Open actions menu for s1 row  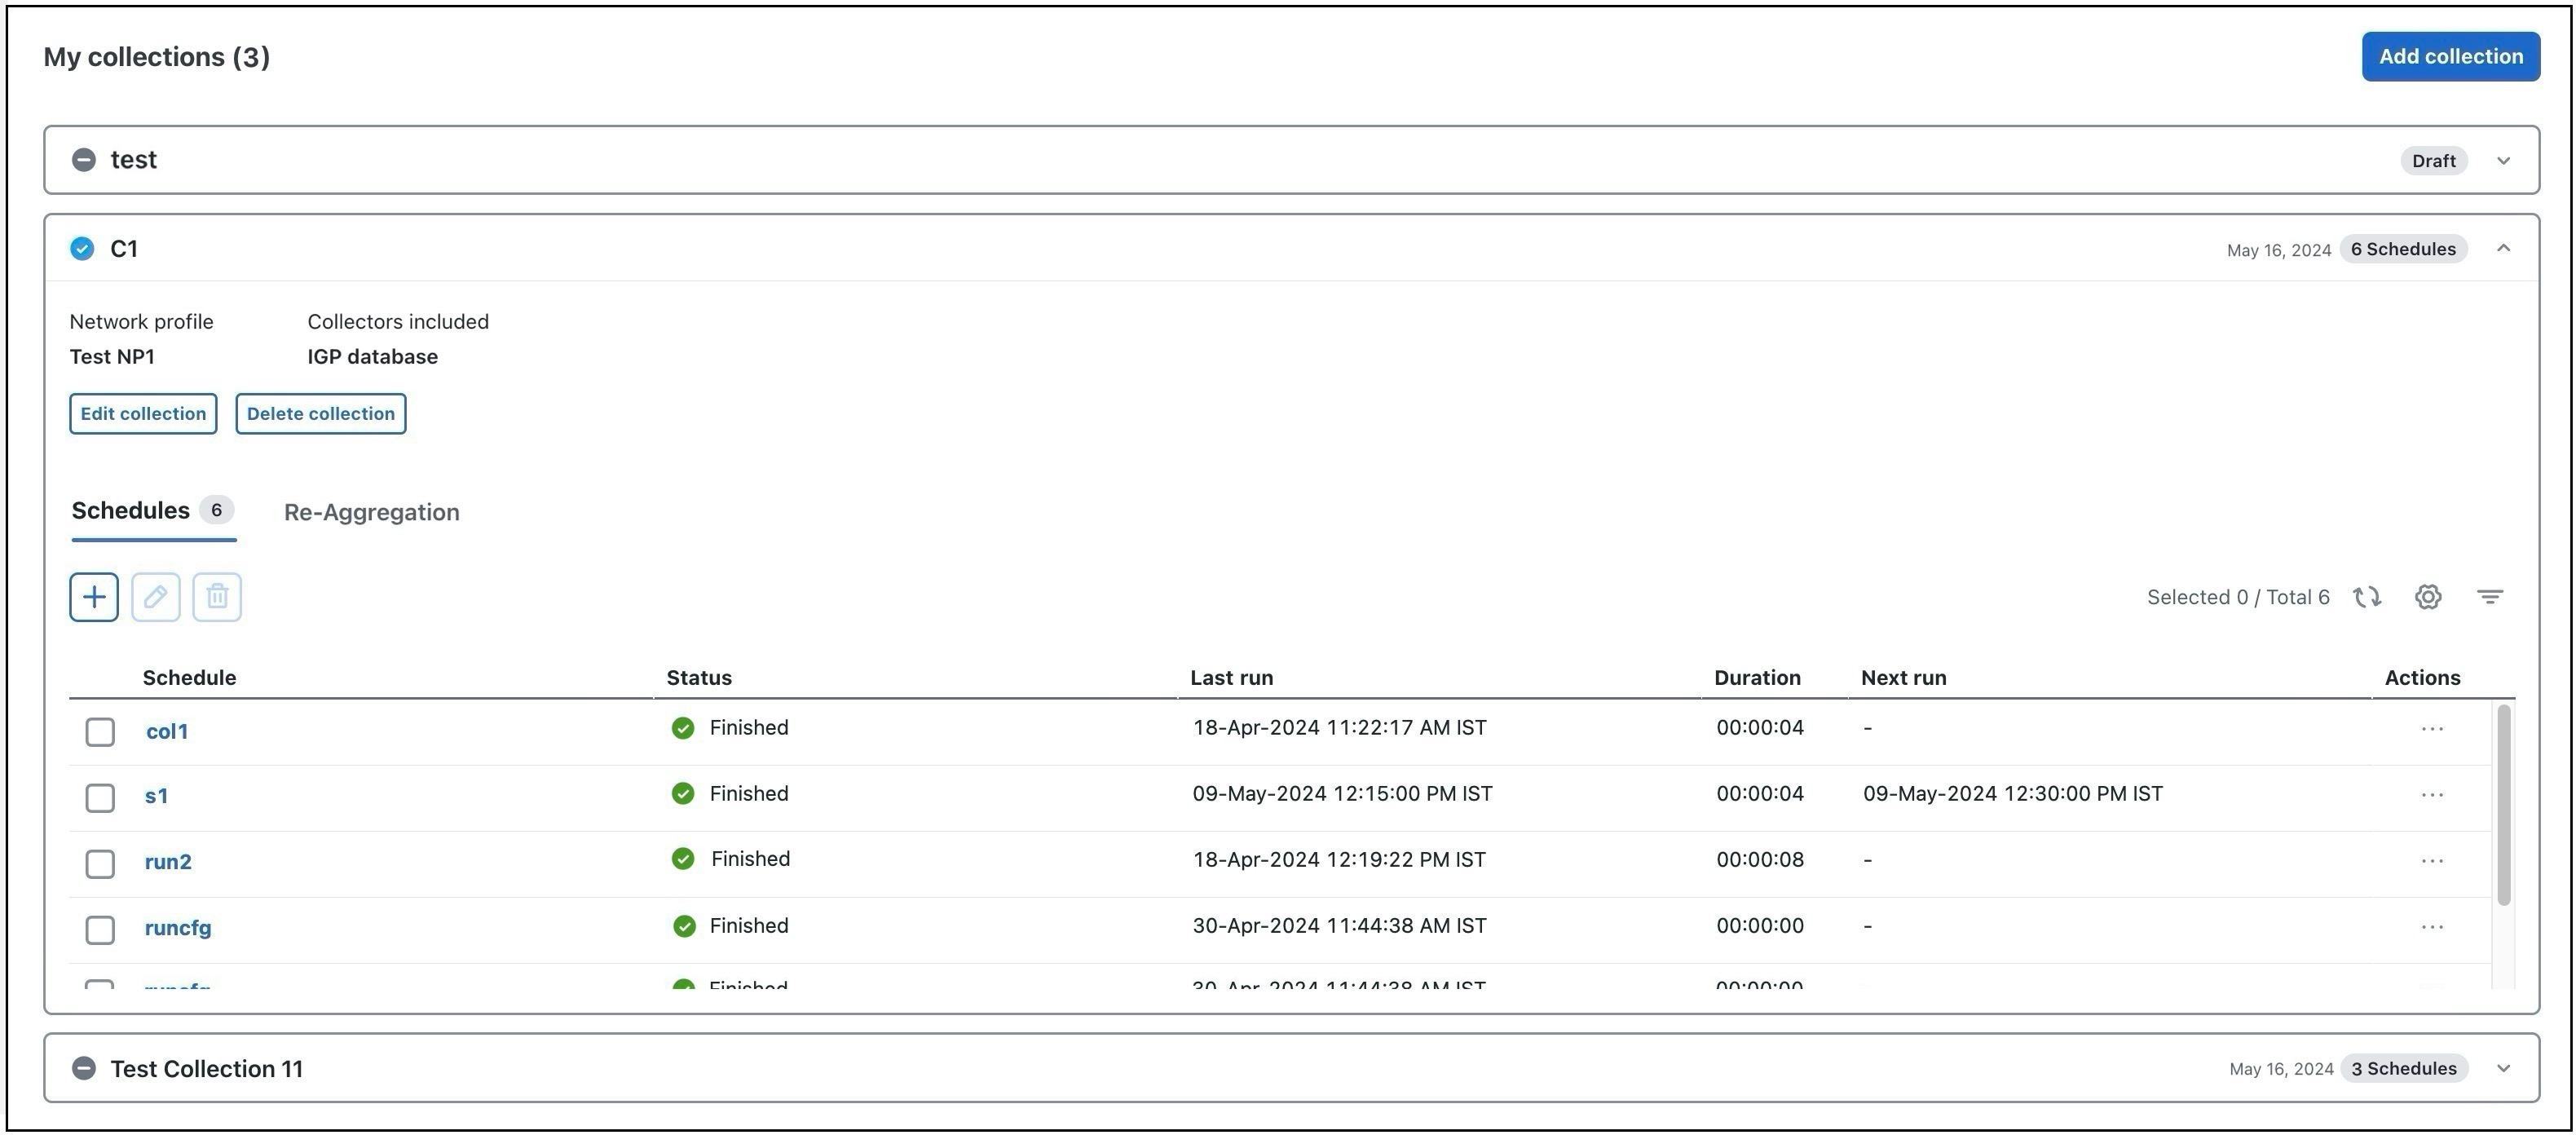(2432, 795)
